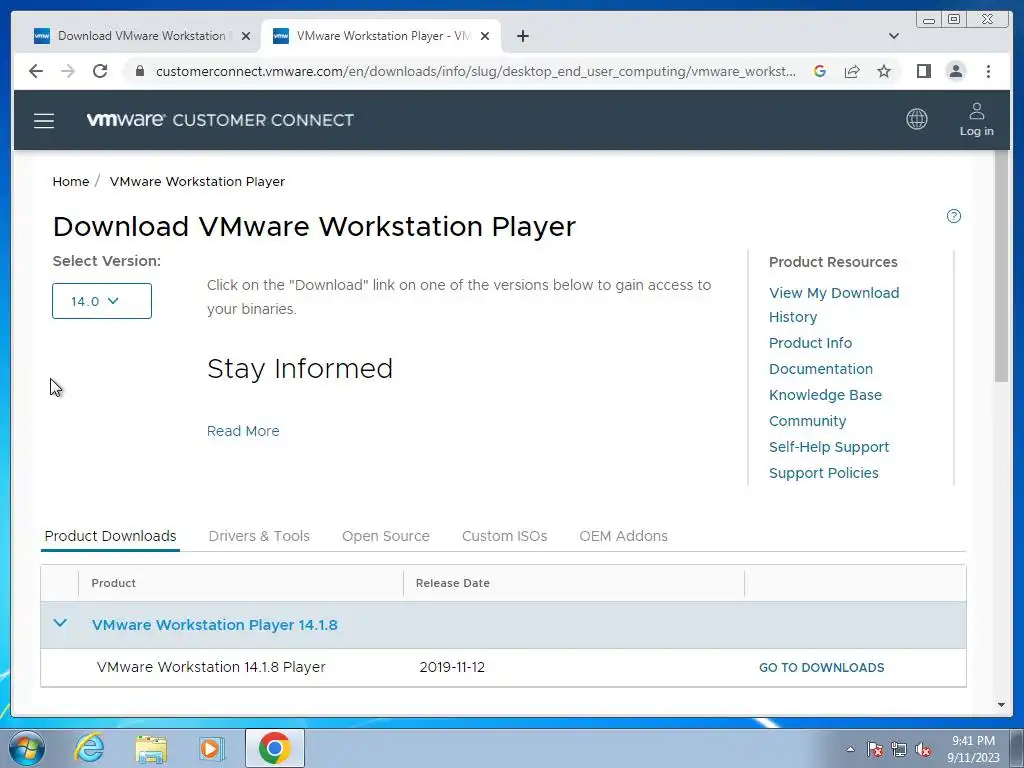
Task: Click the Home breadcrumb link
Action: 71,182
